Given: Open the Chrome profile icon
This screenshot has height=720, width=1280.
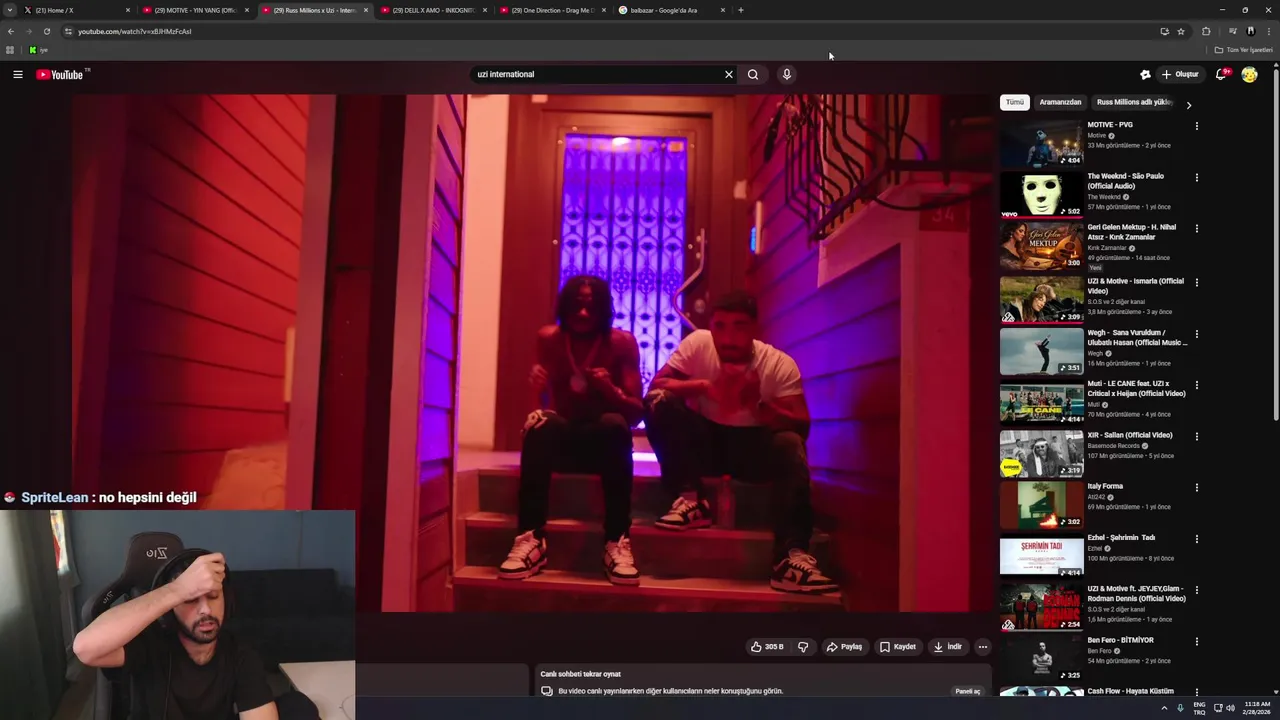Looking at the screenshot, I should 1250,31.
